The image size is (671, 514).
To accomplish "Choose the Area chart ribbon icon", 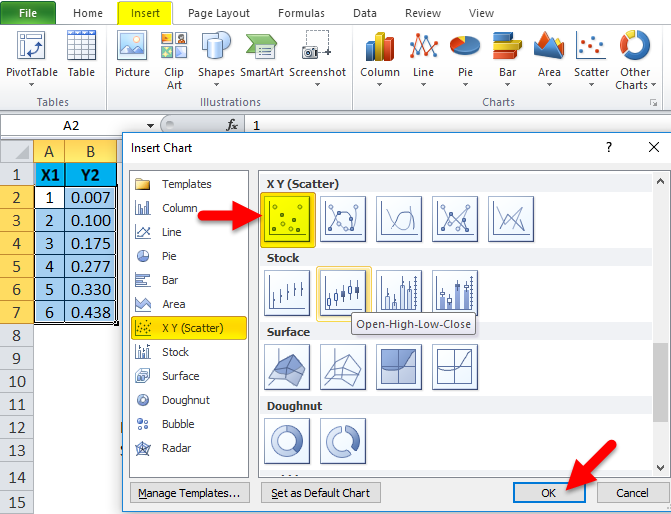I will pos(549,46).
